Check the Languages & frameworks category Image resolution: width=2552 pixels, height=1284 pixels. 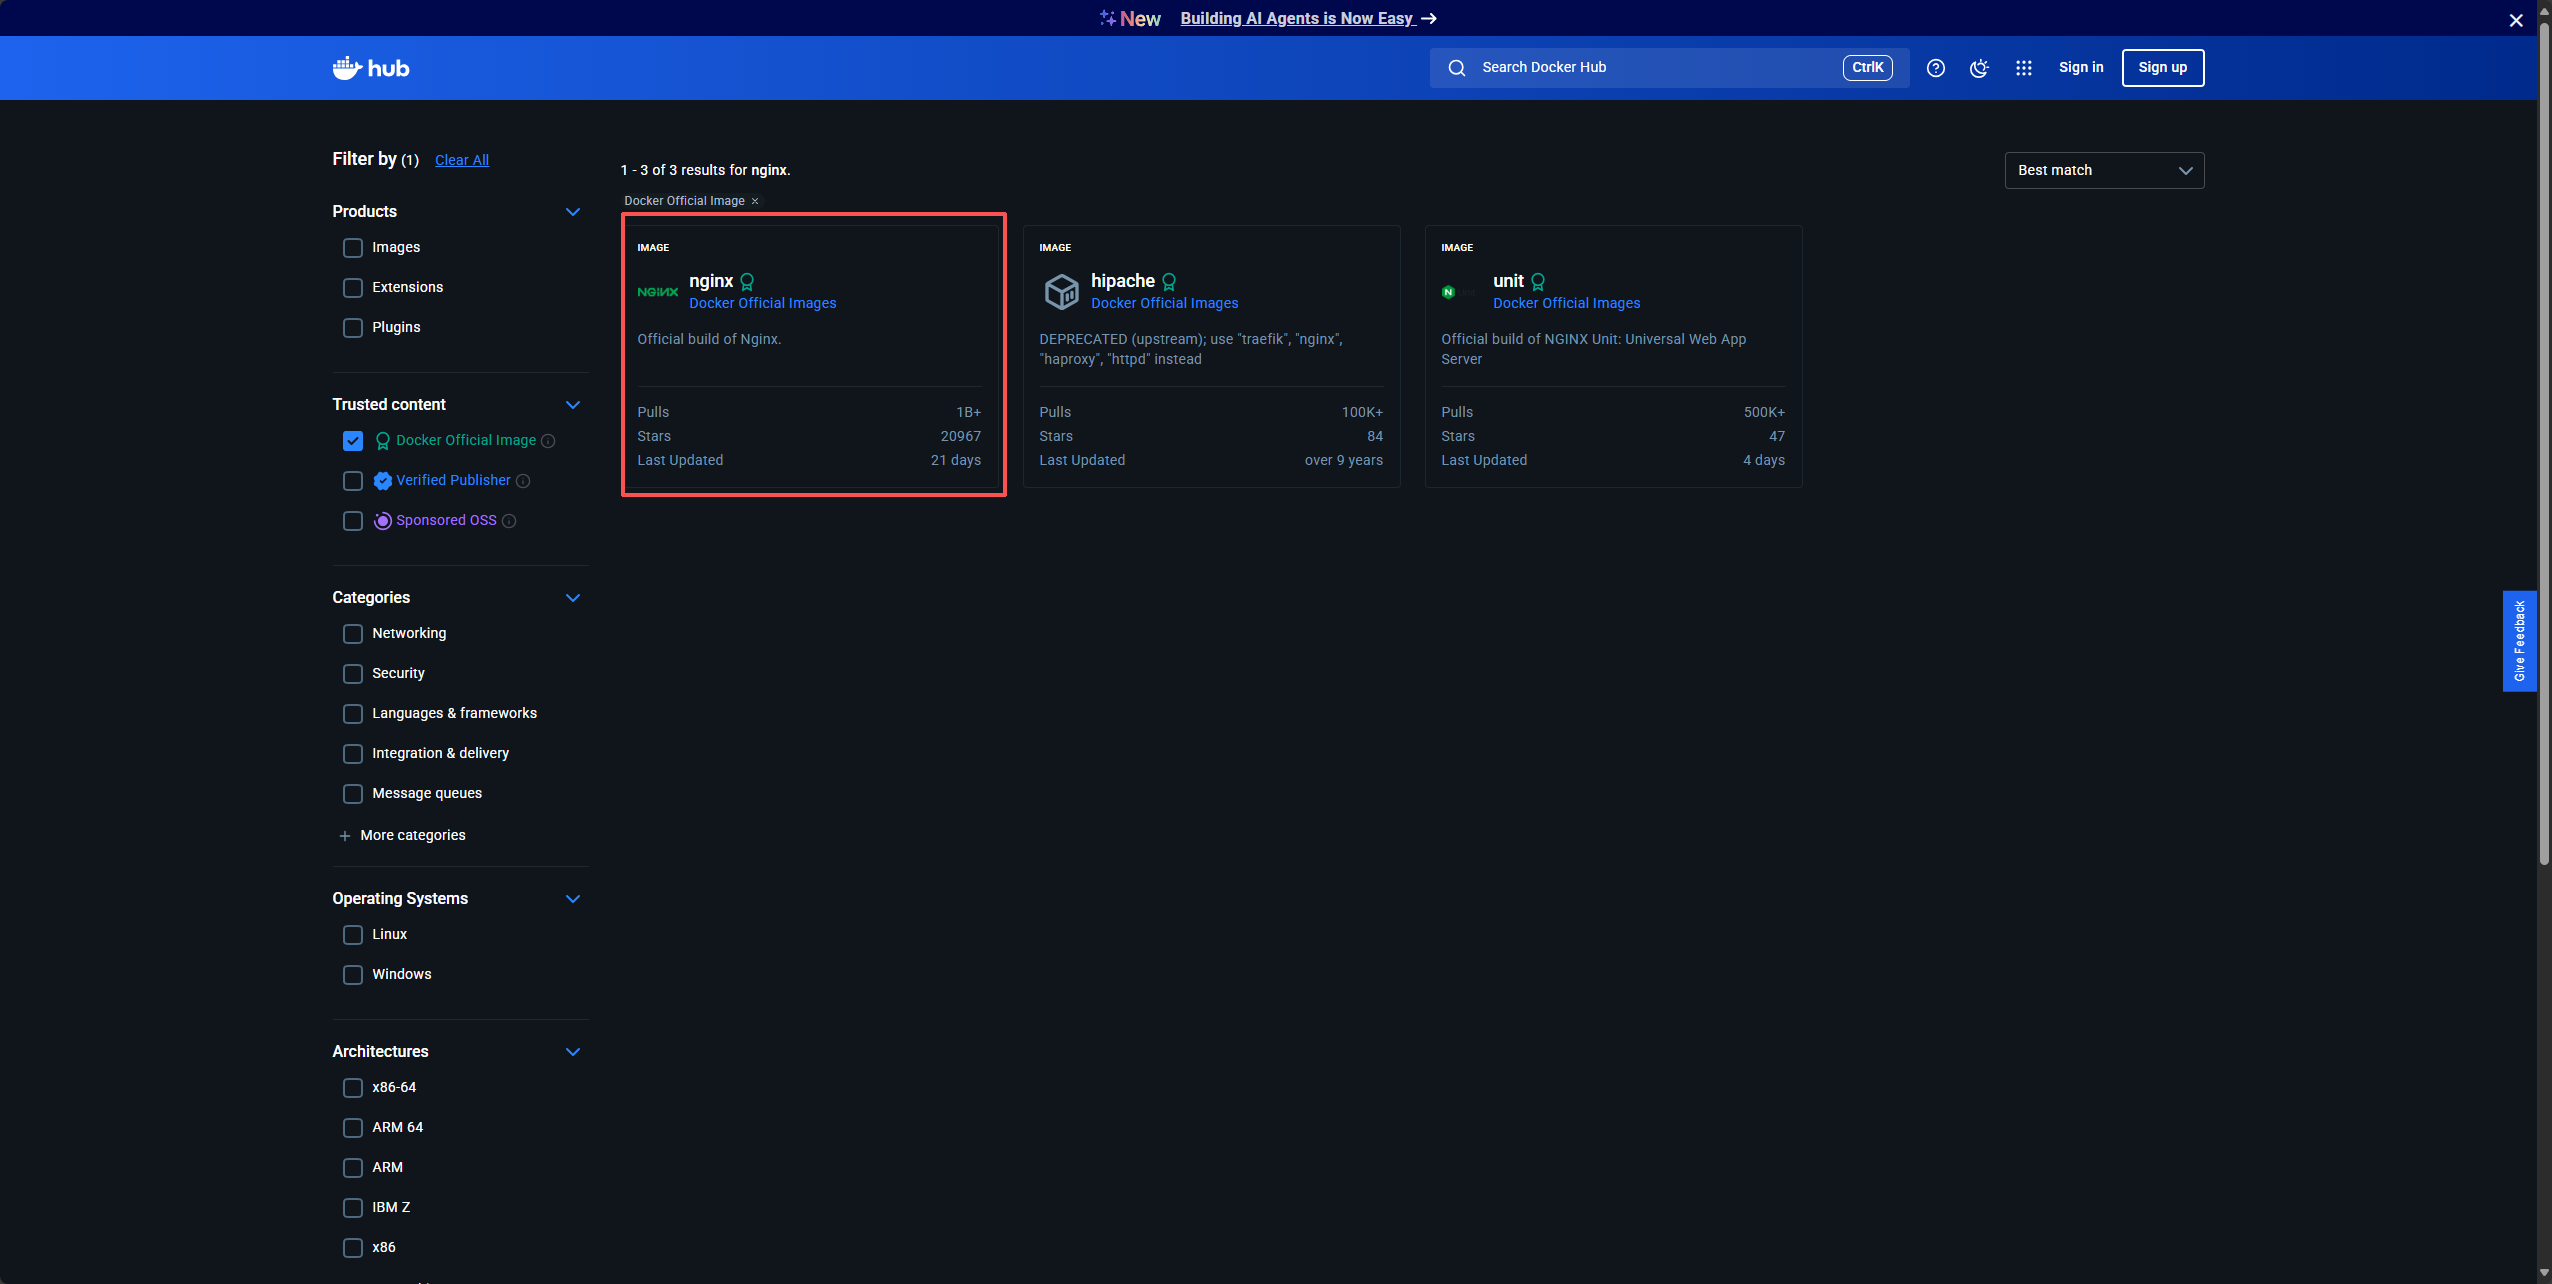point(353,714)
